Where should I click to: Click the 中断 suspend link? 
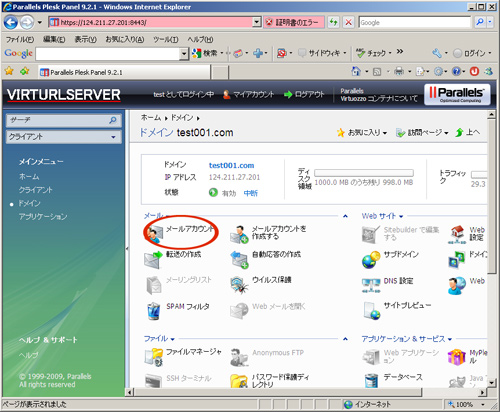coord(251,193)
